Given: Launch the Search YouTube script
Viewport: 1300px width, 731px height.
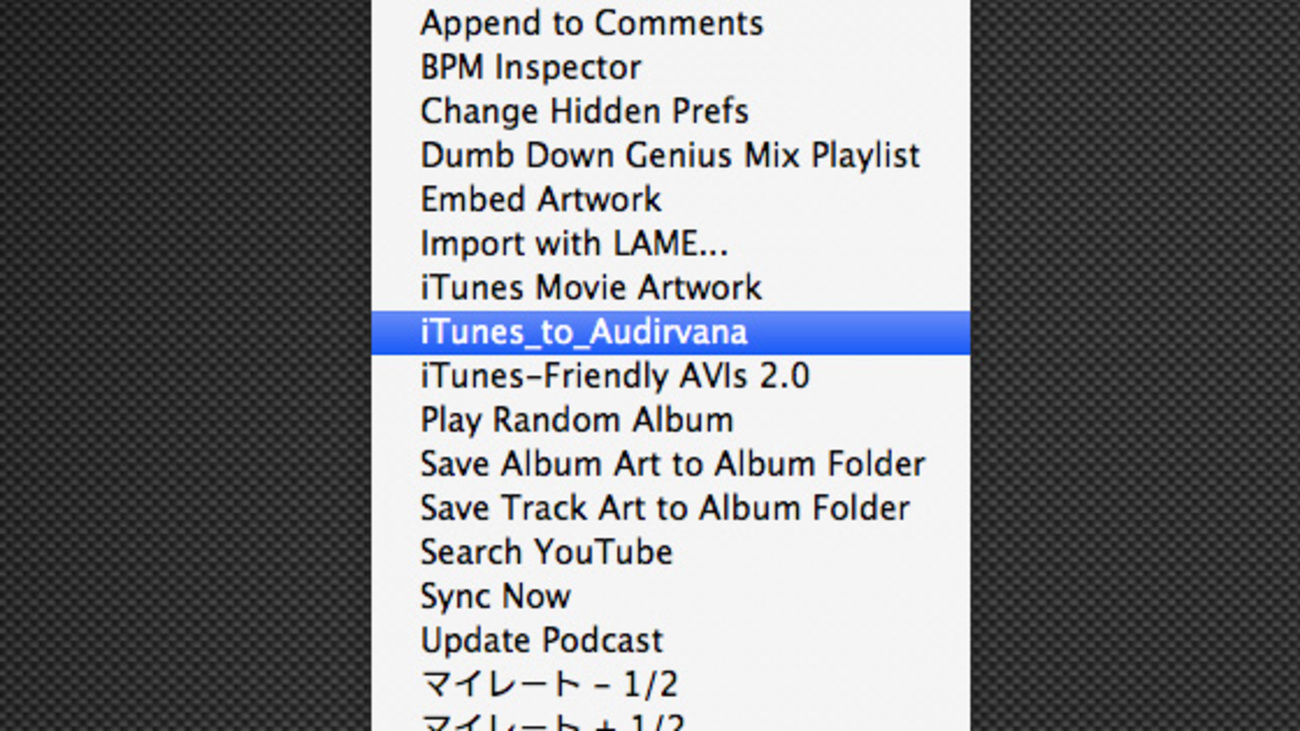Looking at the screenshot, I should [546, 552].
